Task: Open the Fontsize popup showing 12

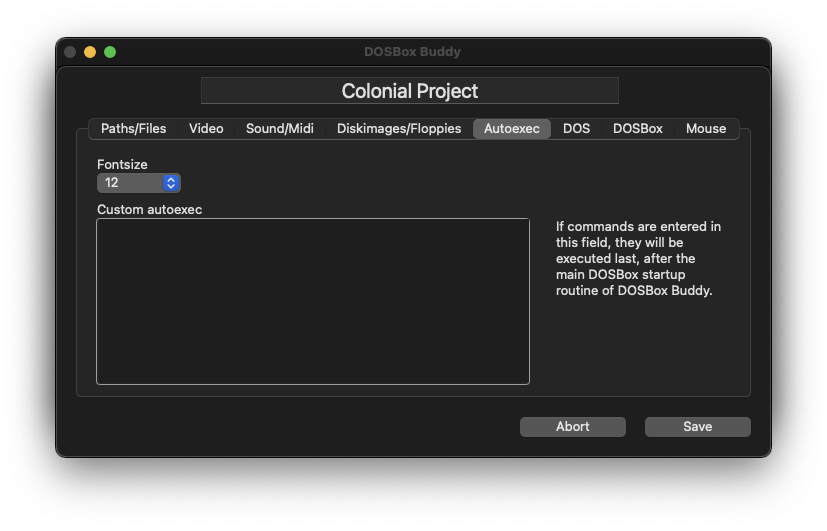Action: coord(139,183)
